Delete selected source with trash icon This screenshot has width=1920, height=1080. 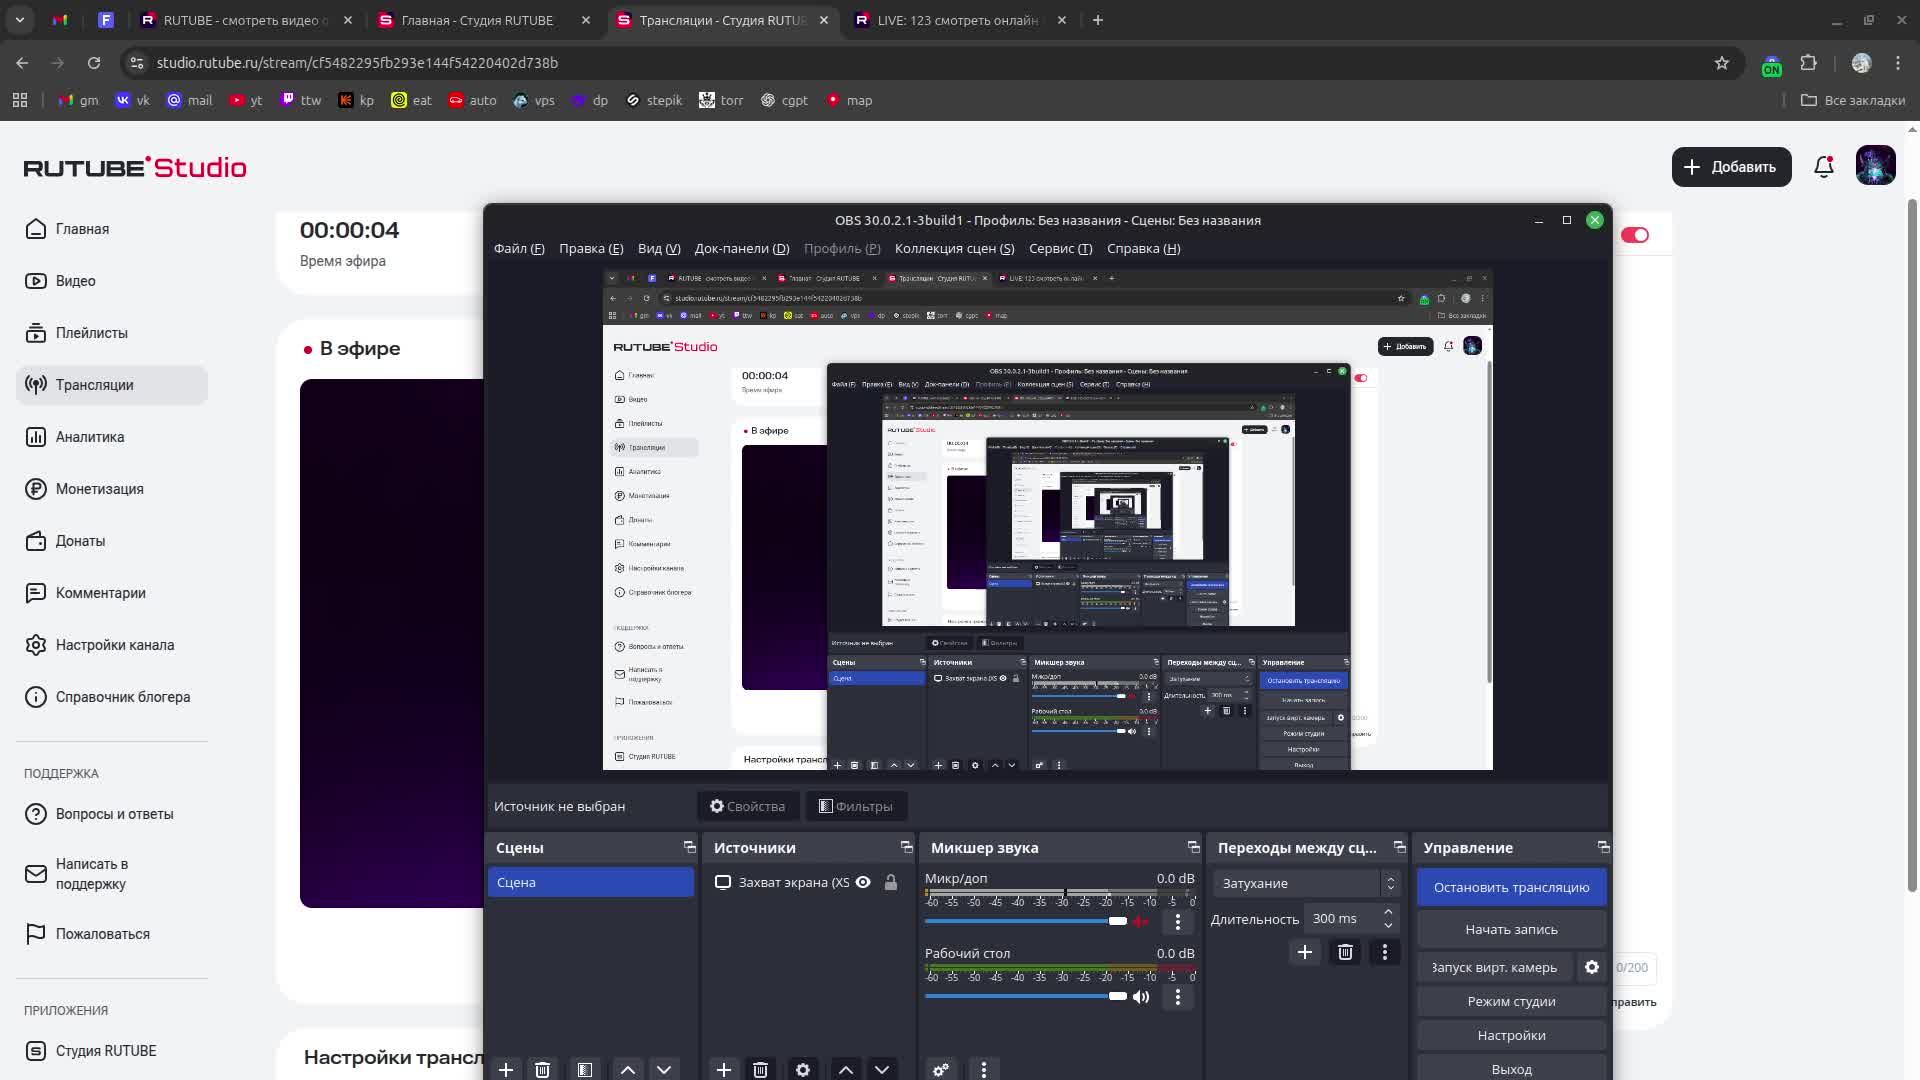click(x=760, y=1070)
